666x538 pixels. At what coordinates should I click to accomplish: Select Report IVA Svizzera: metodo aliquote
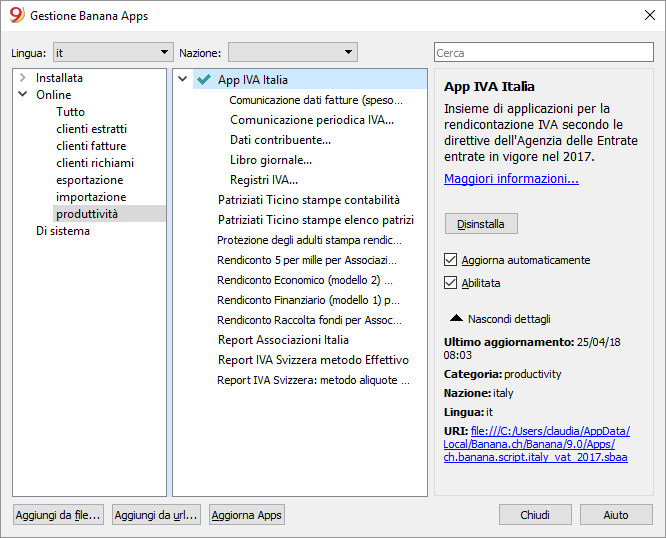(x=313, y=380)
